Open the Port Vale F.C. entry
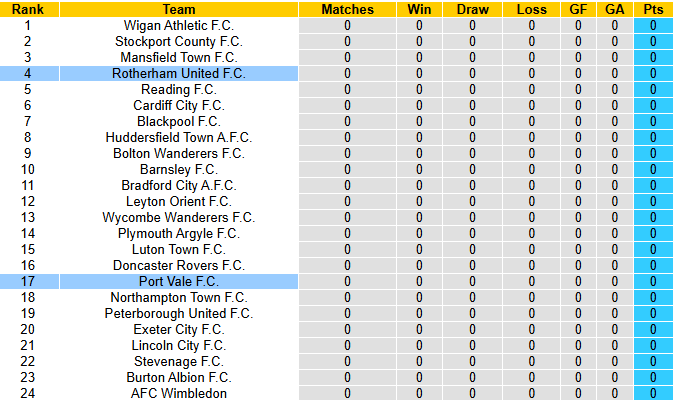The image size is (673, 400). [x=179, y=281]
